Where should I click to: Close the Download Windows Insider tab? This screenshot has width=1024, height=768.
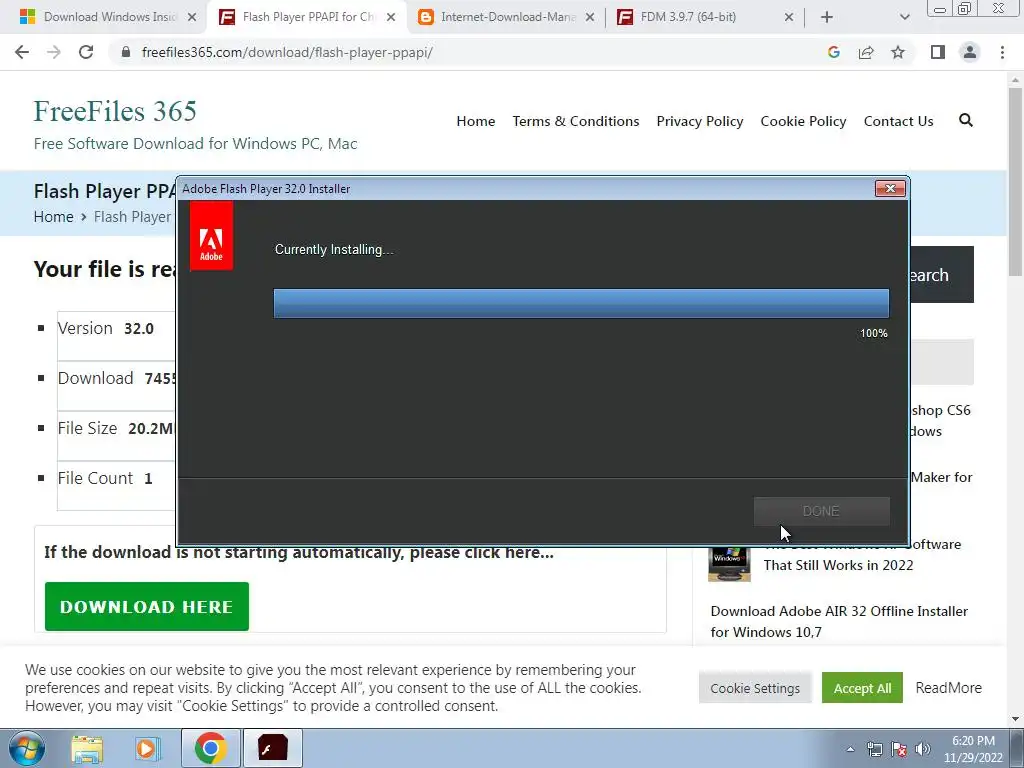point(192,17)
